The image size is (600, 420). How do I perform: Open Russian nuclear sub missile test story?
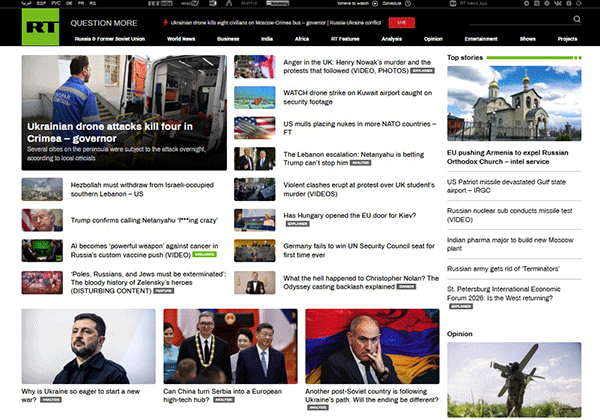pos(509,215)
